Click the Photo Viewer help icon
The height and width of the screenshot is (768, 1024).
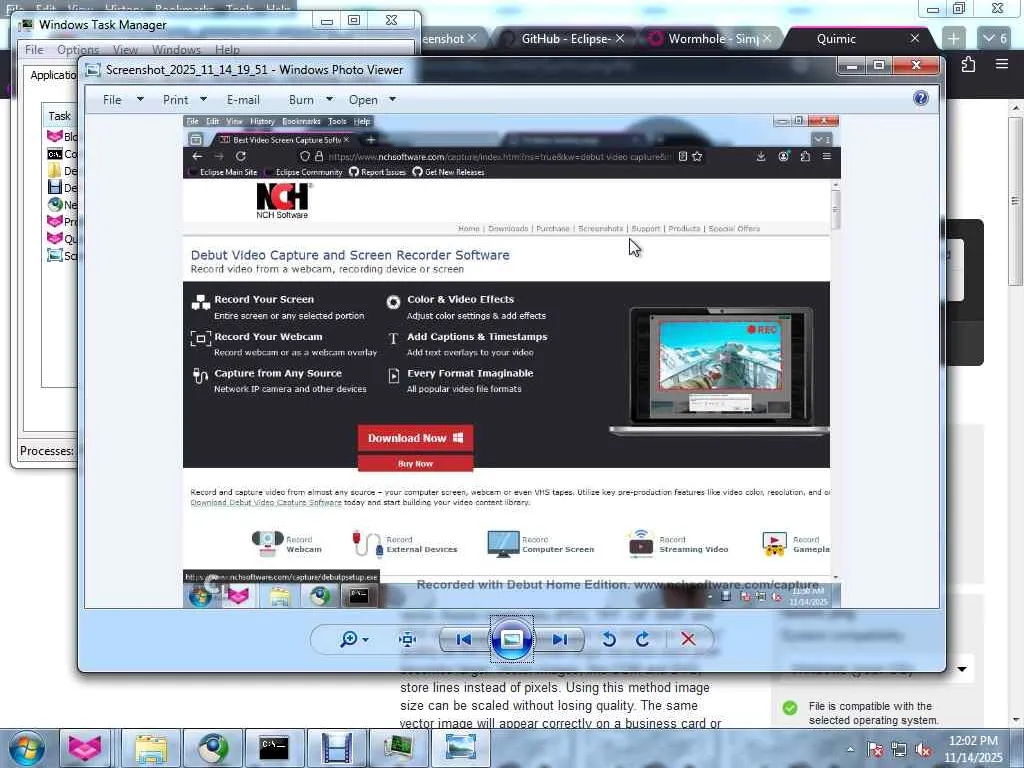(921, 98)
